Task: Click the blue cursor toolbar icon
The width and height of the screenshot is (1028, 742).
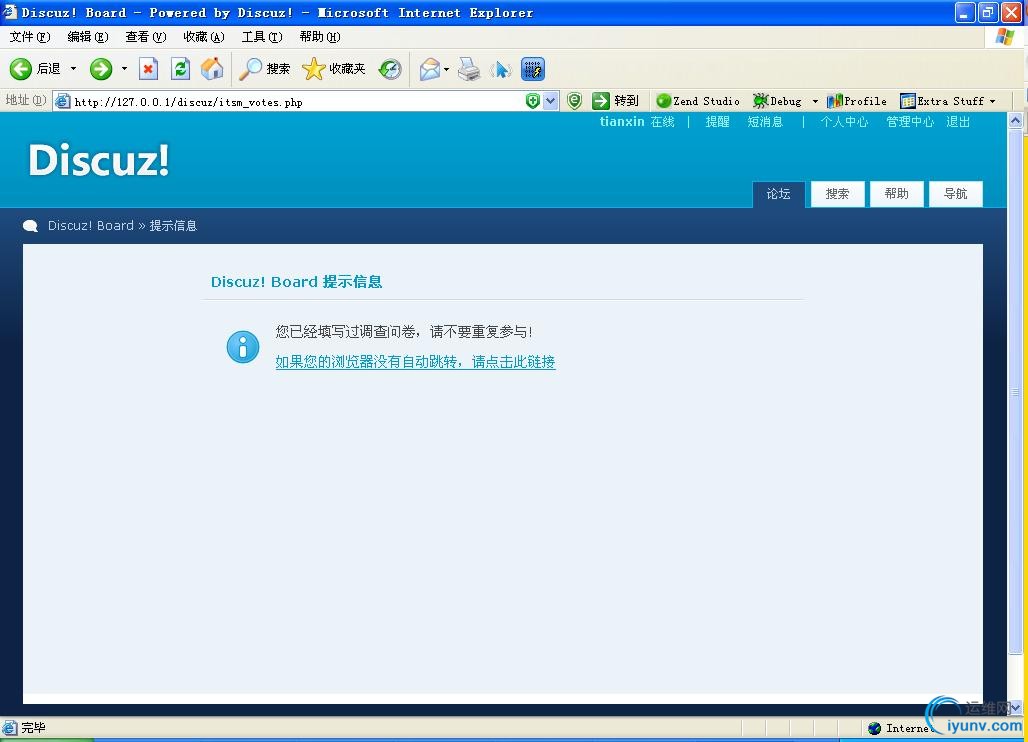Action: click(x=502, y=69)
